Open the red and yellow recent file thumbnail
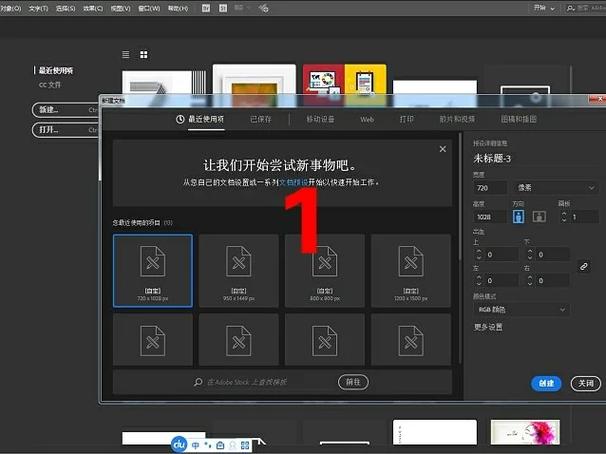Viewport: 606px width, 454px height. 344,85
